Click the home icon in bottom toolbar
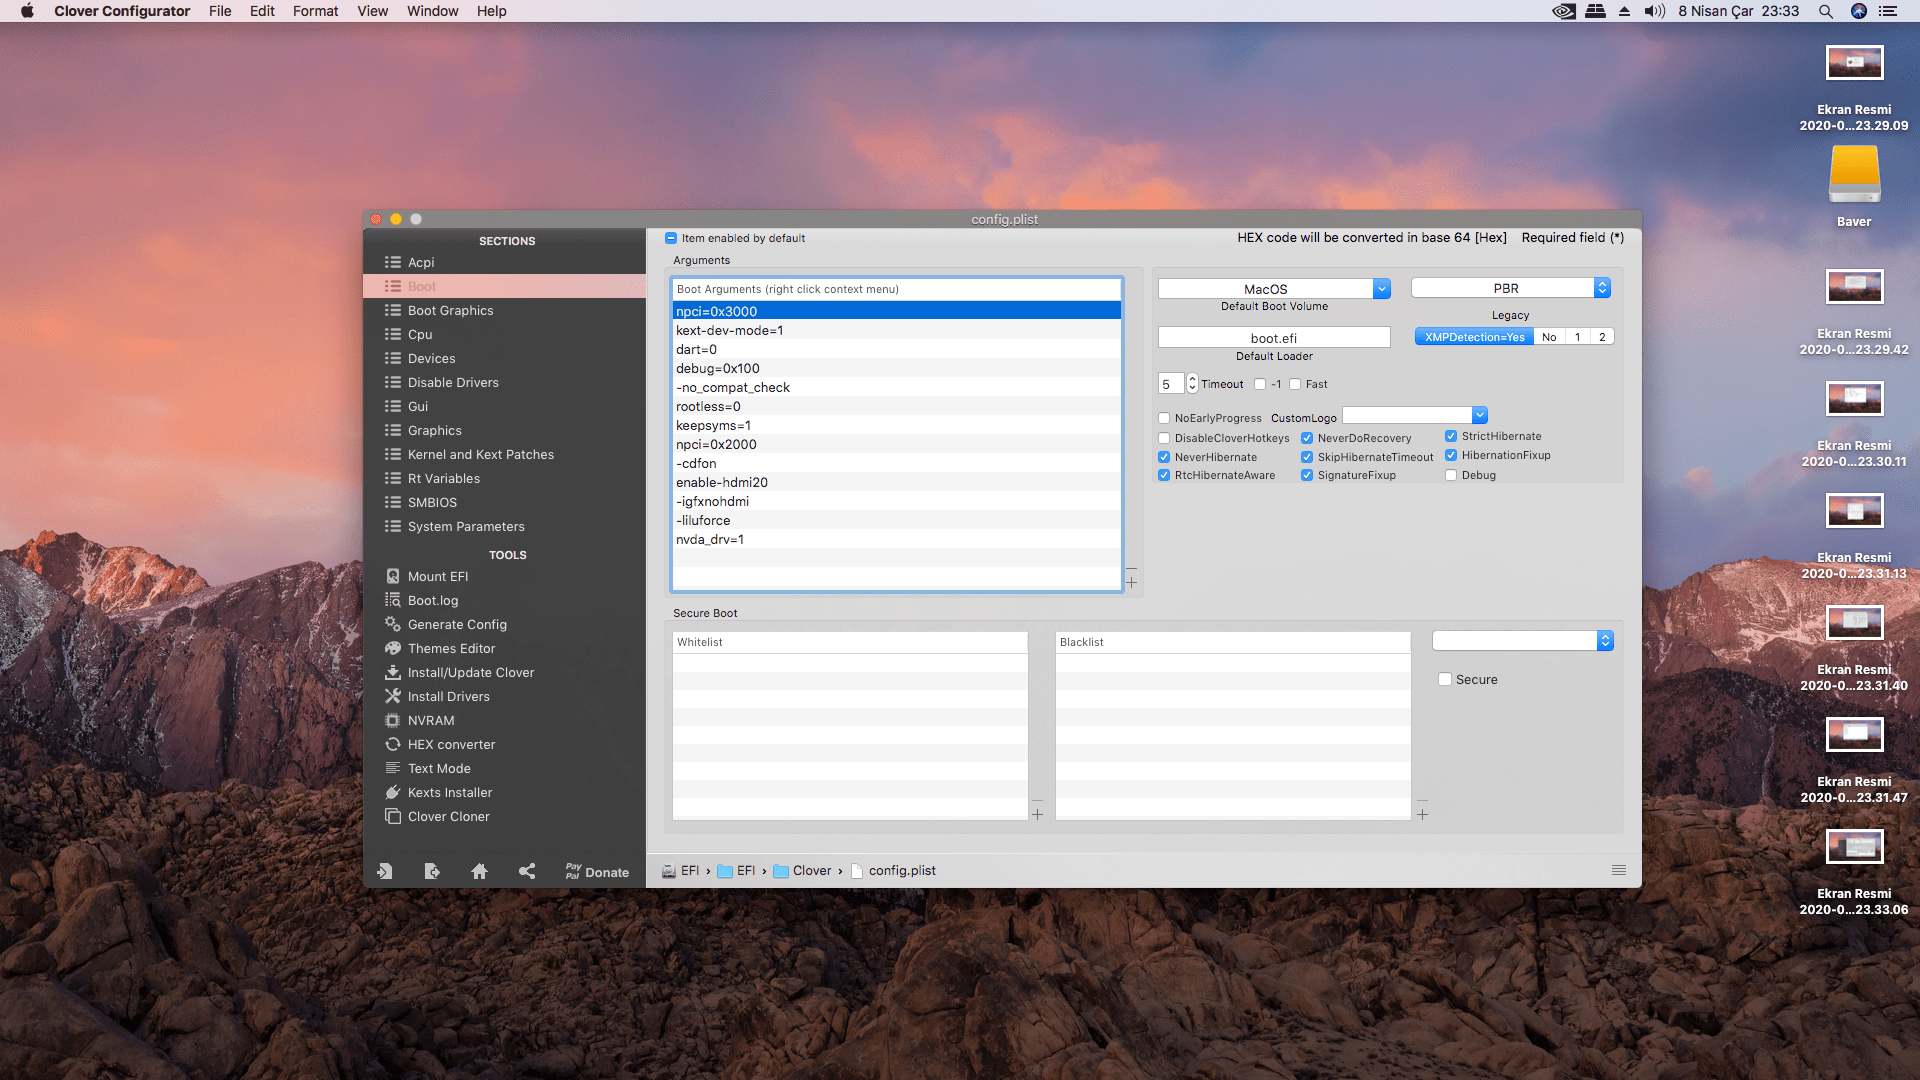 (x=479, y=871)
